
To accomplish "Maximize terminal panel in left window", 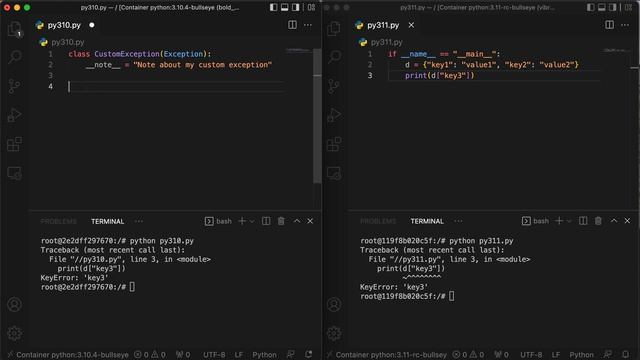I will pyautogui.click(x=297, y=221).
